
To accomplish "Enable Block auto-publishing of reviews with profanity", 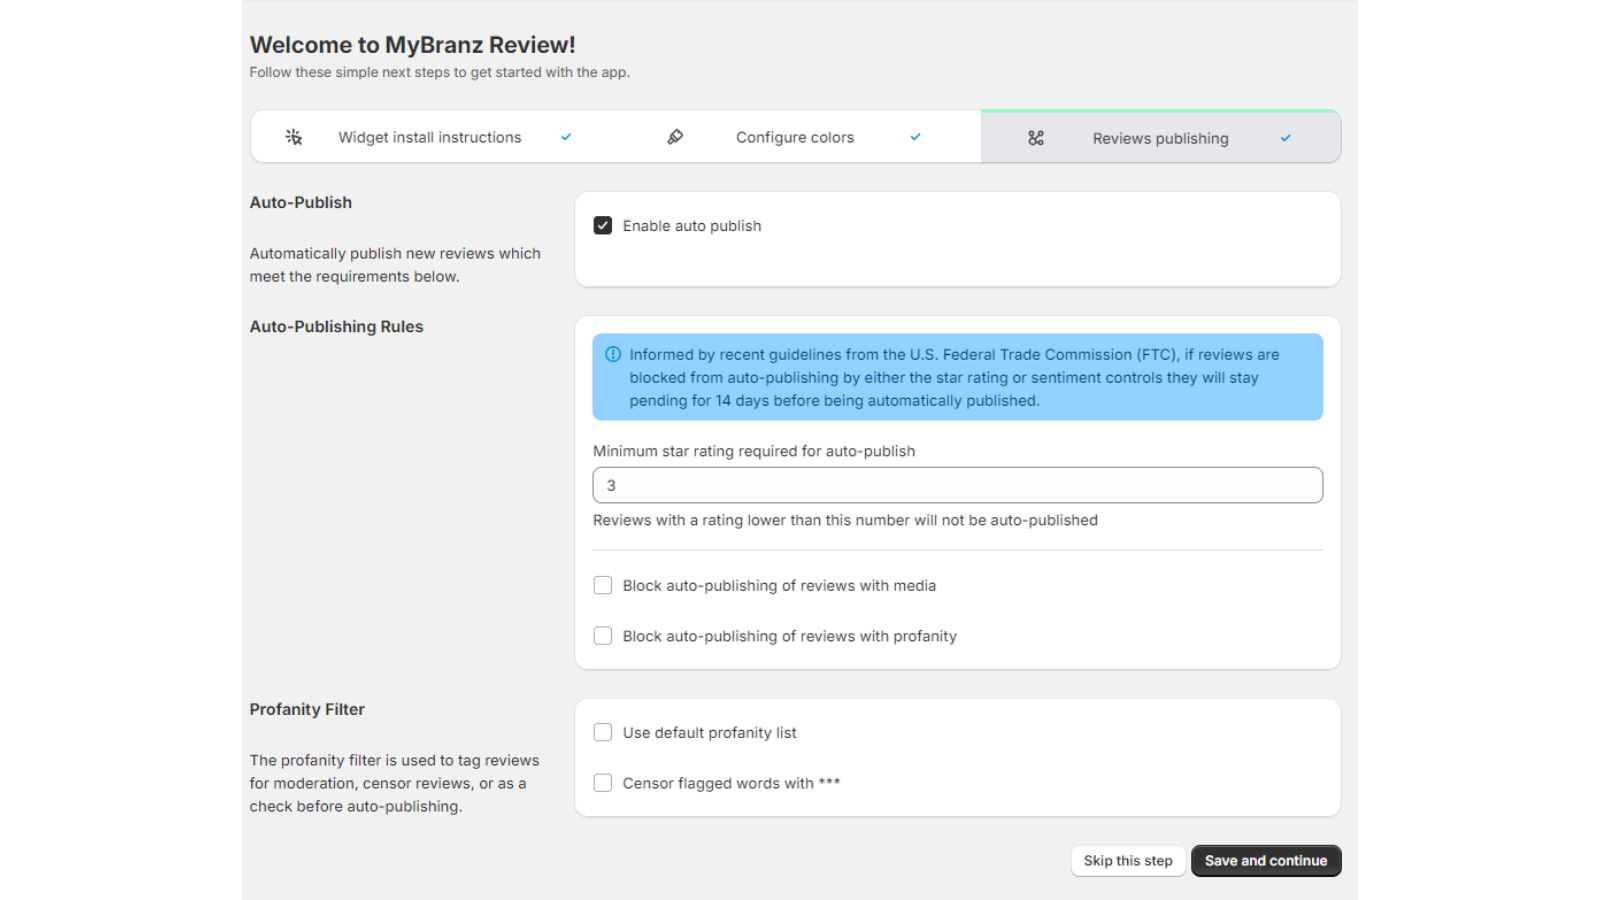I will (603, 636).
